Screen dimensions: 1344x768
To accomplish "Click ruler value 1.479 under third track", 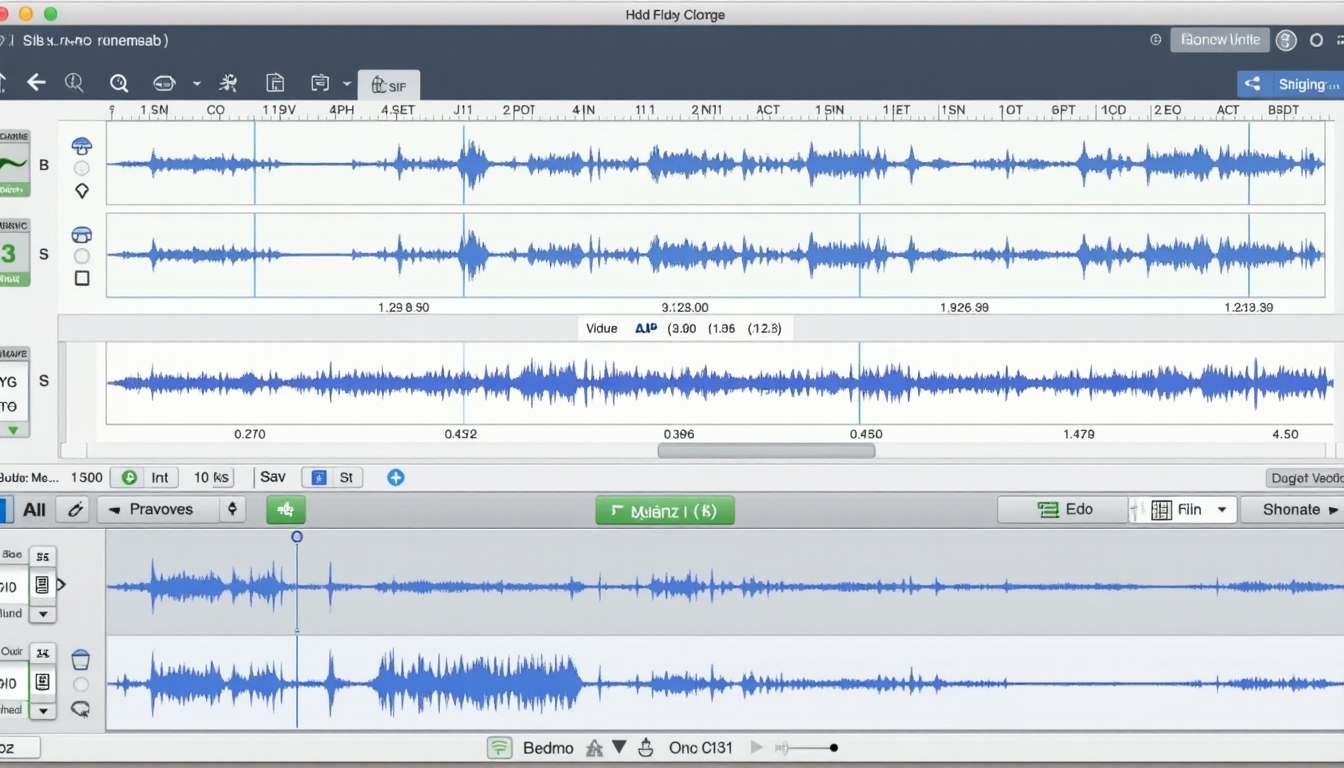I will [1078, 434].
